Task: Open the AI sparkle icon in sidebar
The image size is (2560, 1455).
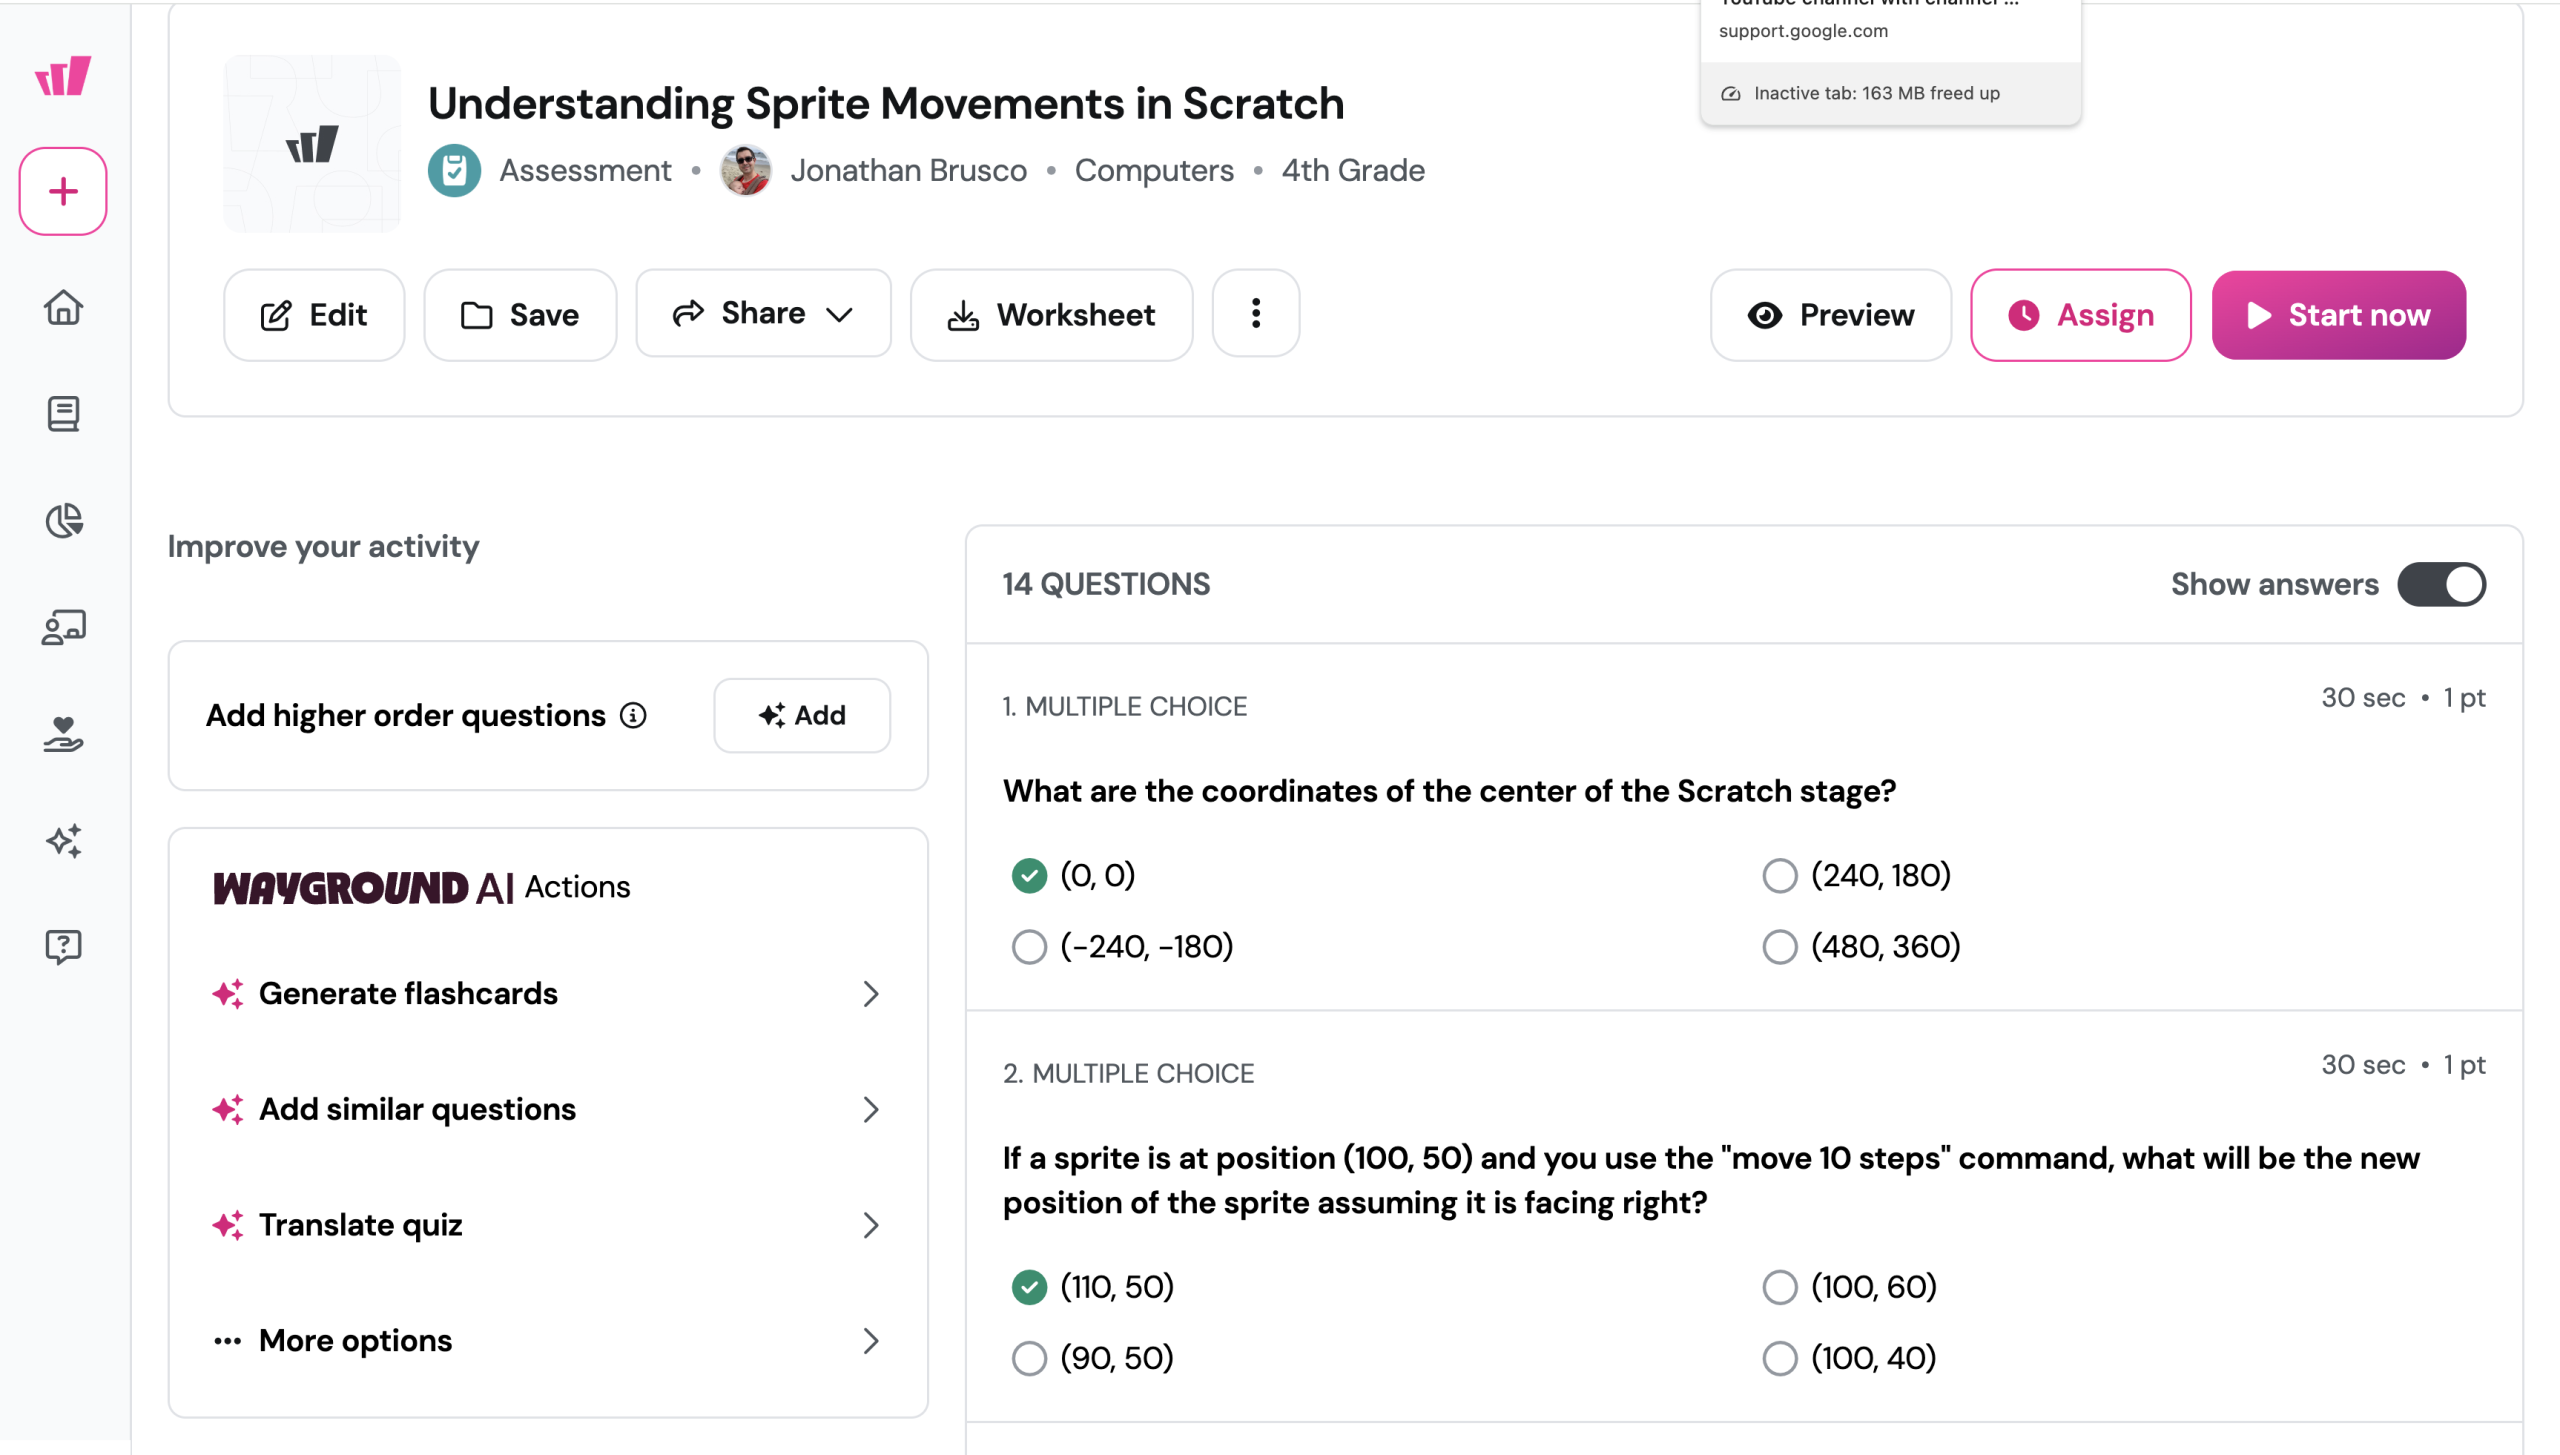Action: [x=63, y=840]
